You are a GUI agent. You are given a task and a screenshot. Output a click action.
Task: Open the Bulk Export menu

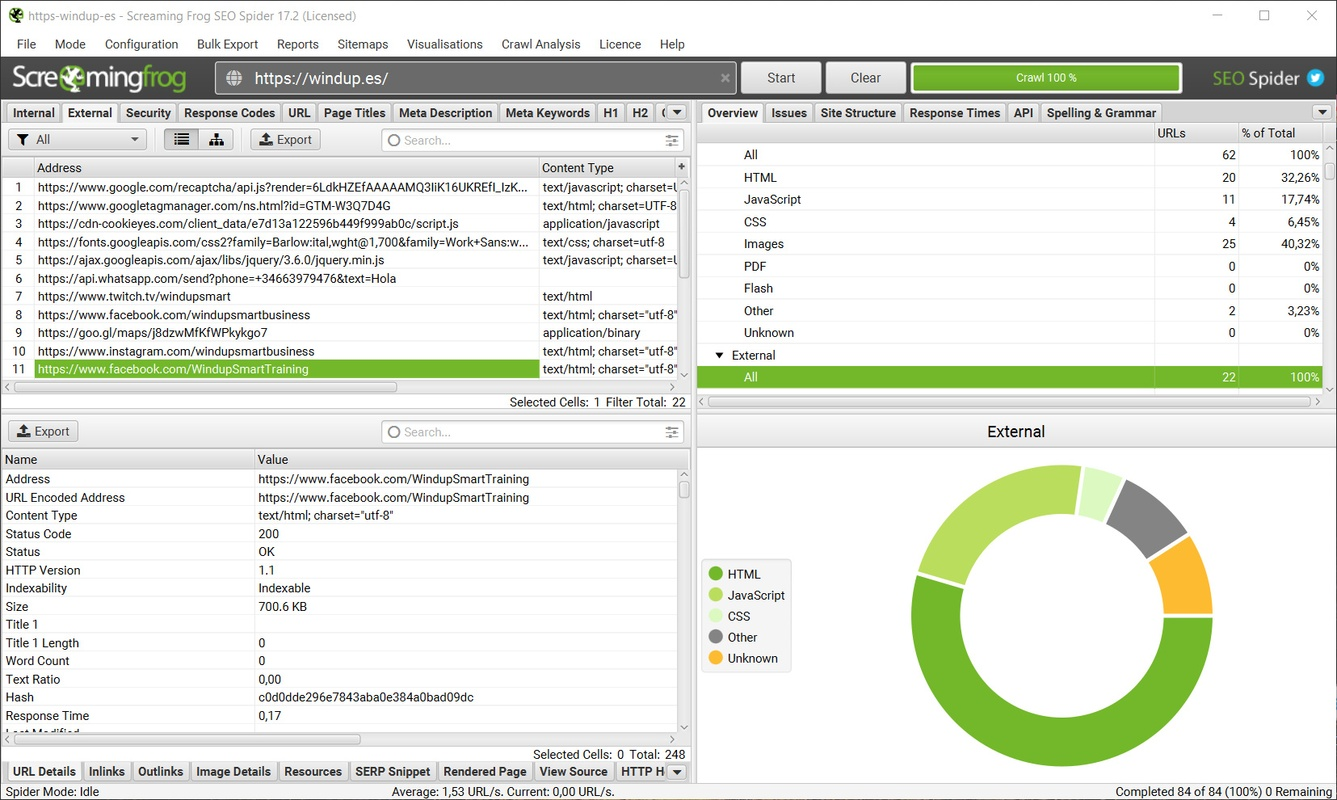point(227,44)
